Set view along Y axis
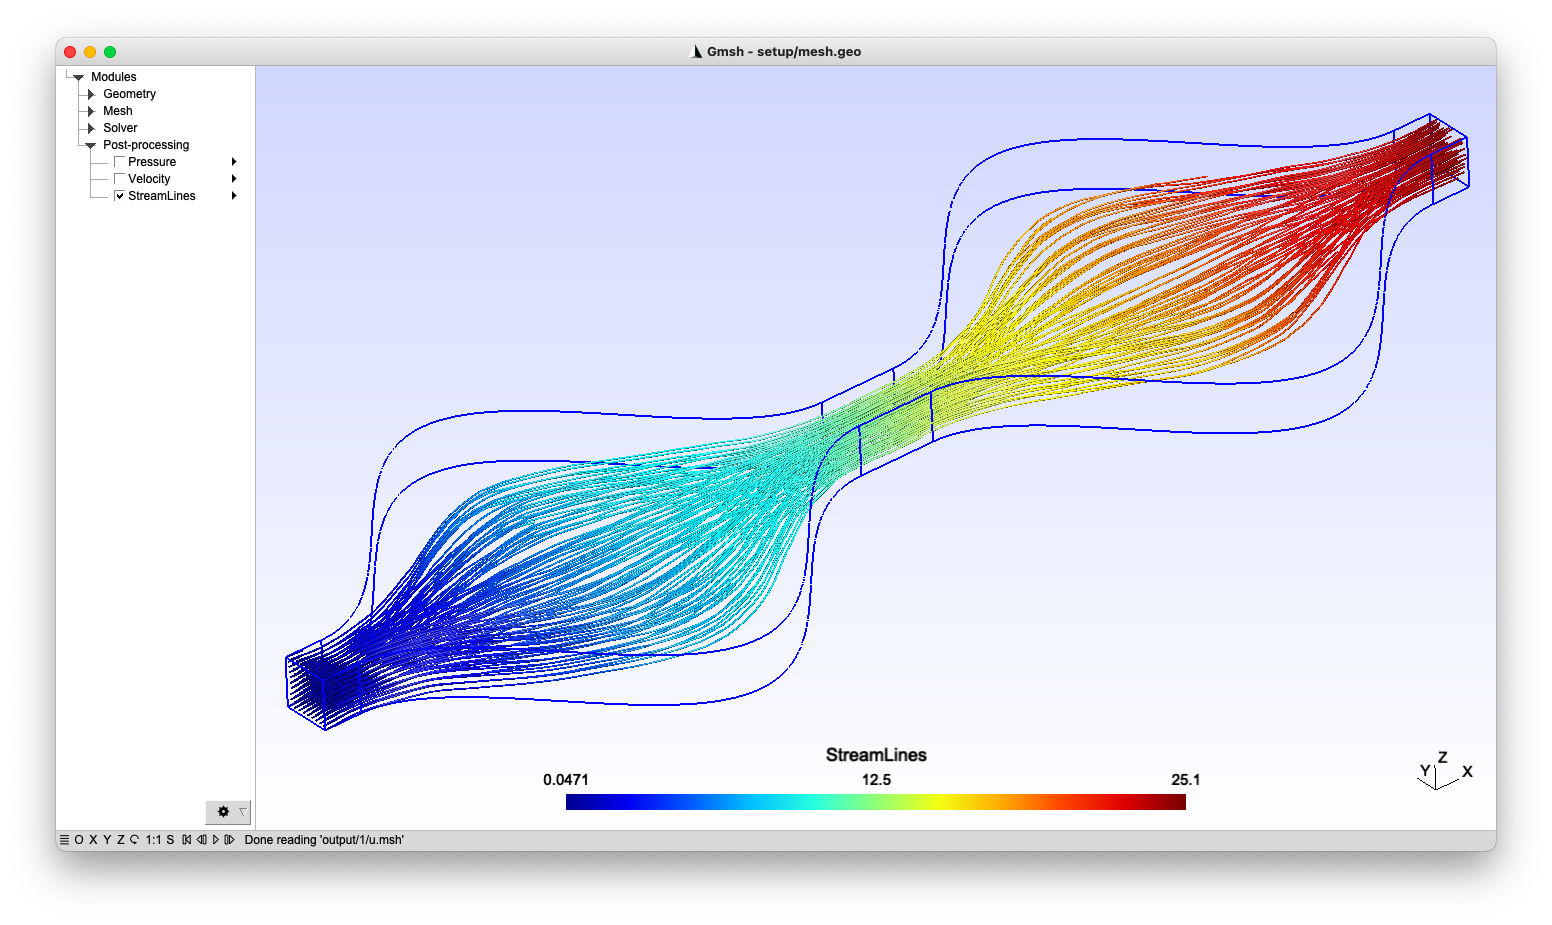 (x=107, y=840)
